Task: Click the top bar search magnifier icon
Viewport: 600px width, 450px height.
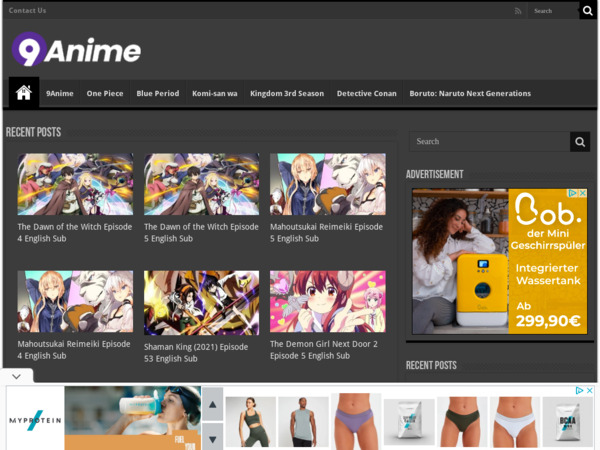Action: click(587, 11)
